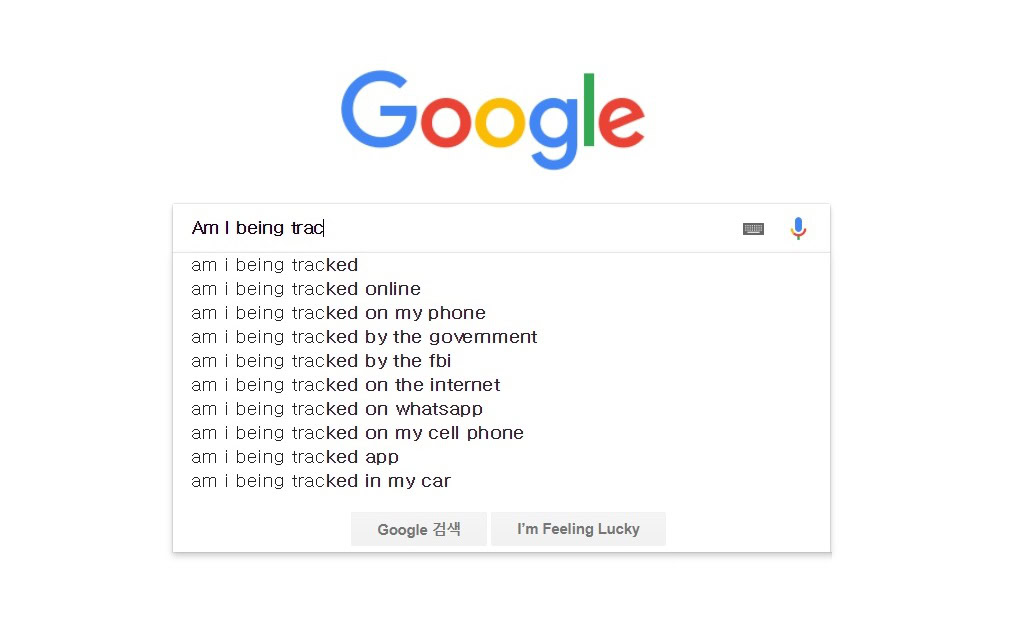Choose "am i being tracked by the fbi"
The height and width of the screenshot is (643, 1010).
pyautogui.click(x=321, y=361)
